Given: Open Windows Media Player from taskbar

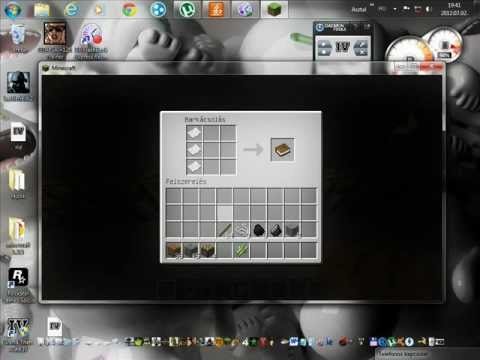Looking at the screenshot, I should [99, 10].
